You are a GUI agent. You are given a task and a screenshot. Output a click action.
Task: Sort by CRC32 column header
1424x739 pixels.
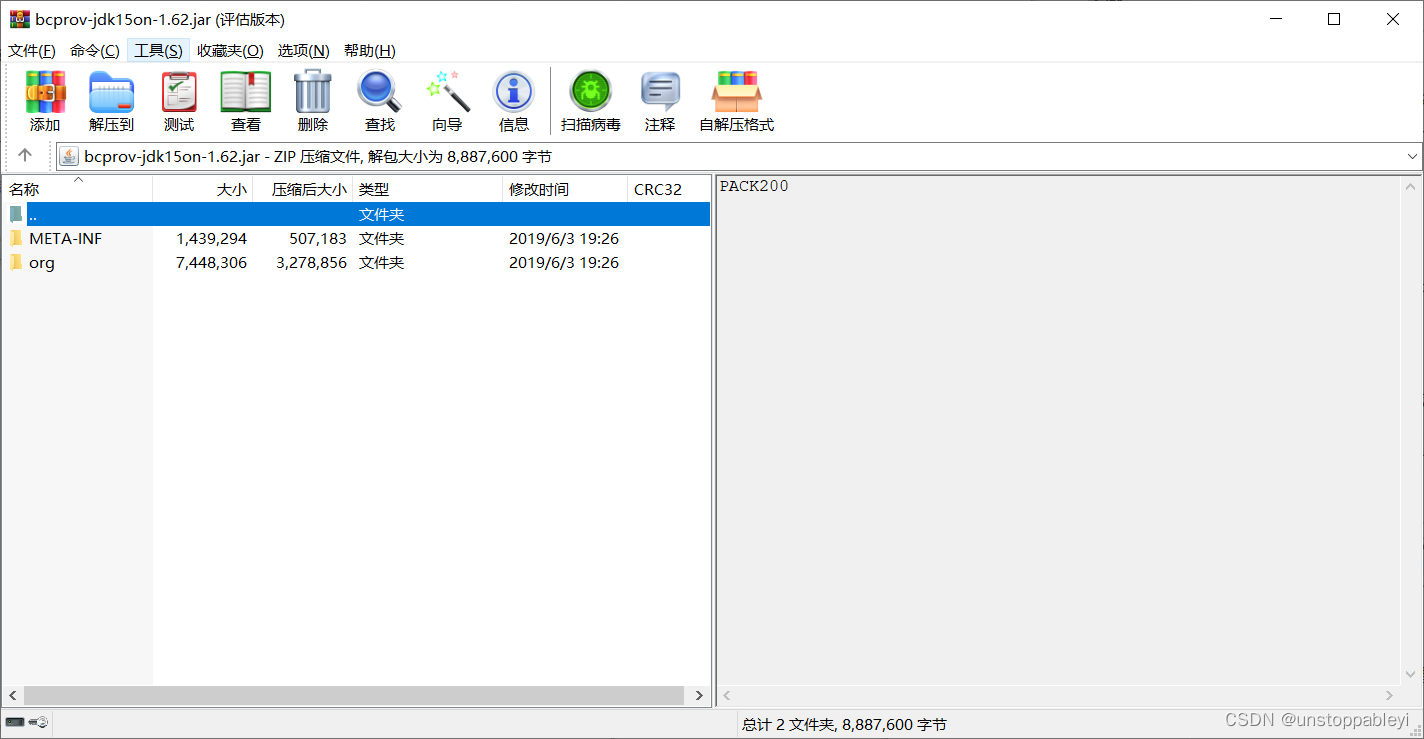pos(668,189)
